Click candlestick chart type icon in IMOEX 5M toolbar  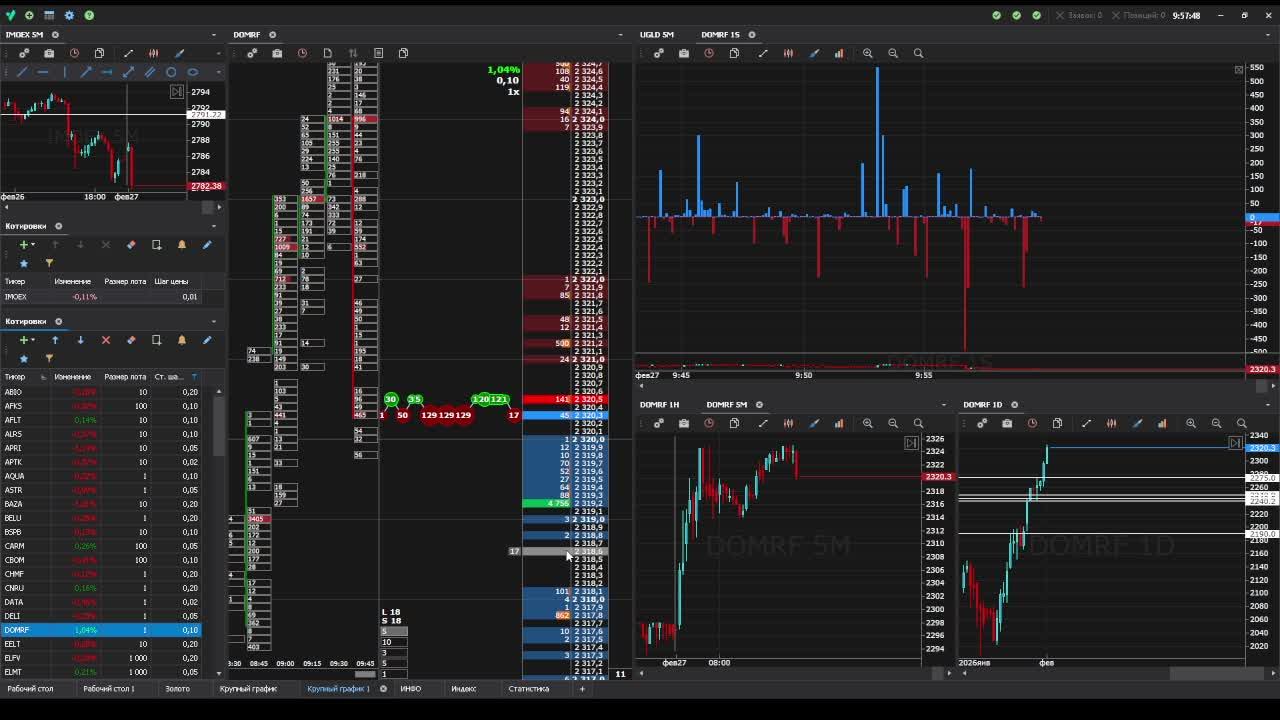click(x=153, y=53)
